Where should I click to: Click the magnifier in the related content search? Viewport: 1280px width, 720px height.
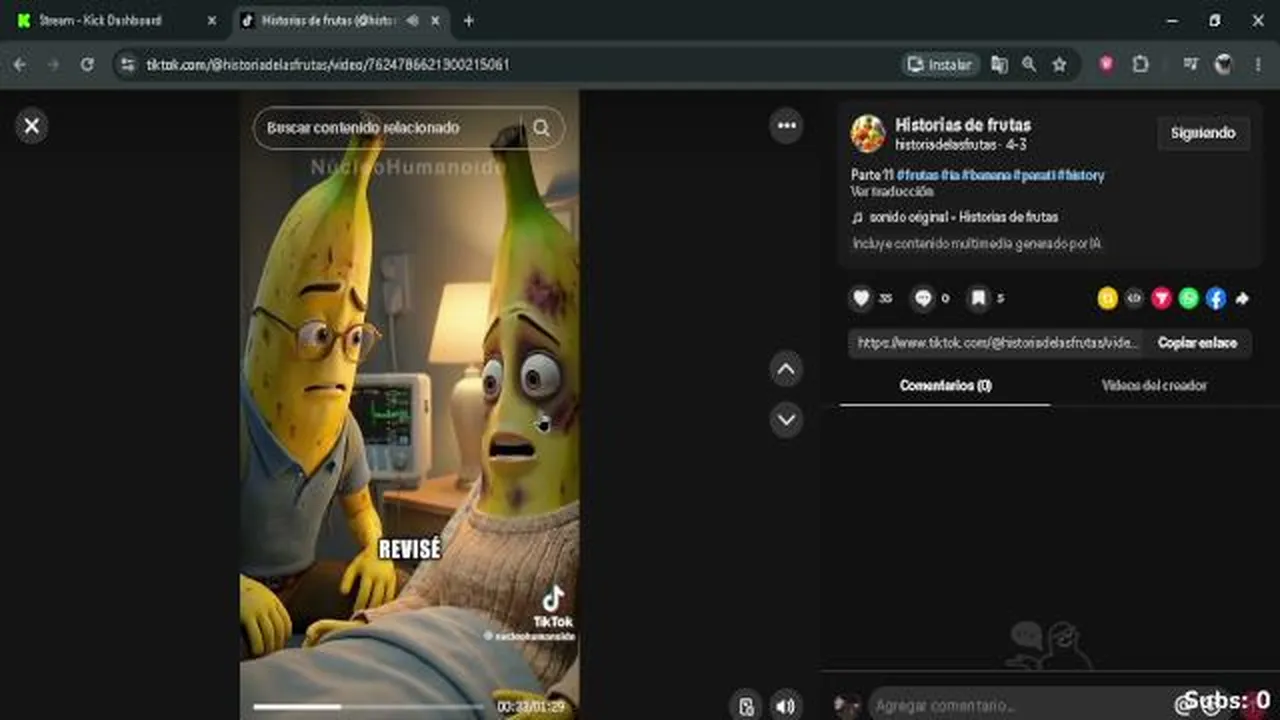[541, 128]
